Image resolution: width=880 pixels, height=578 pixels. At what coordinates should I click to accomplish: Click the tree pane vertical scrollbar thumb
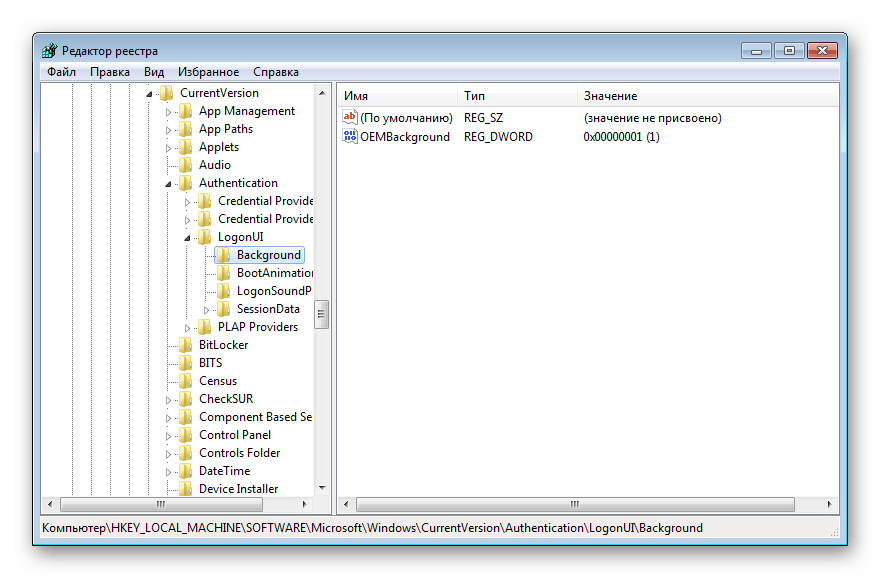coord(322,314)
